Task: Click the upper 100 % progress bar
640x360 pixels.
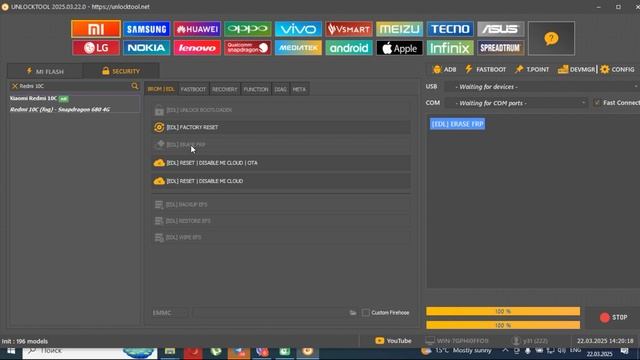Action: pyautogui.click(x=503, y=311)
